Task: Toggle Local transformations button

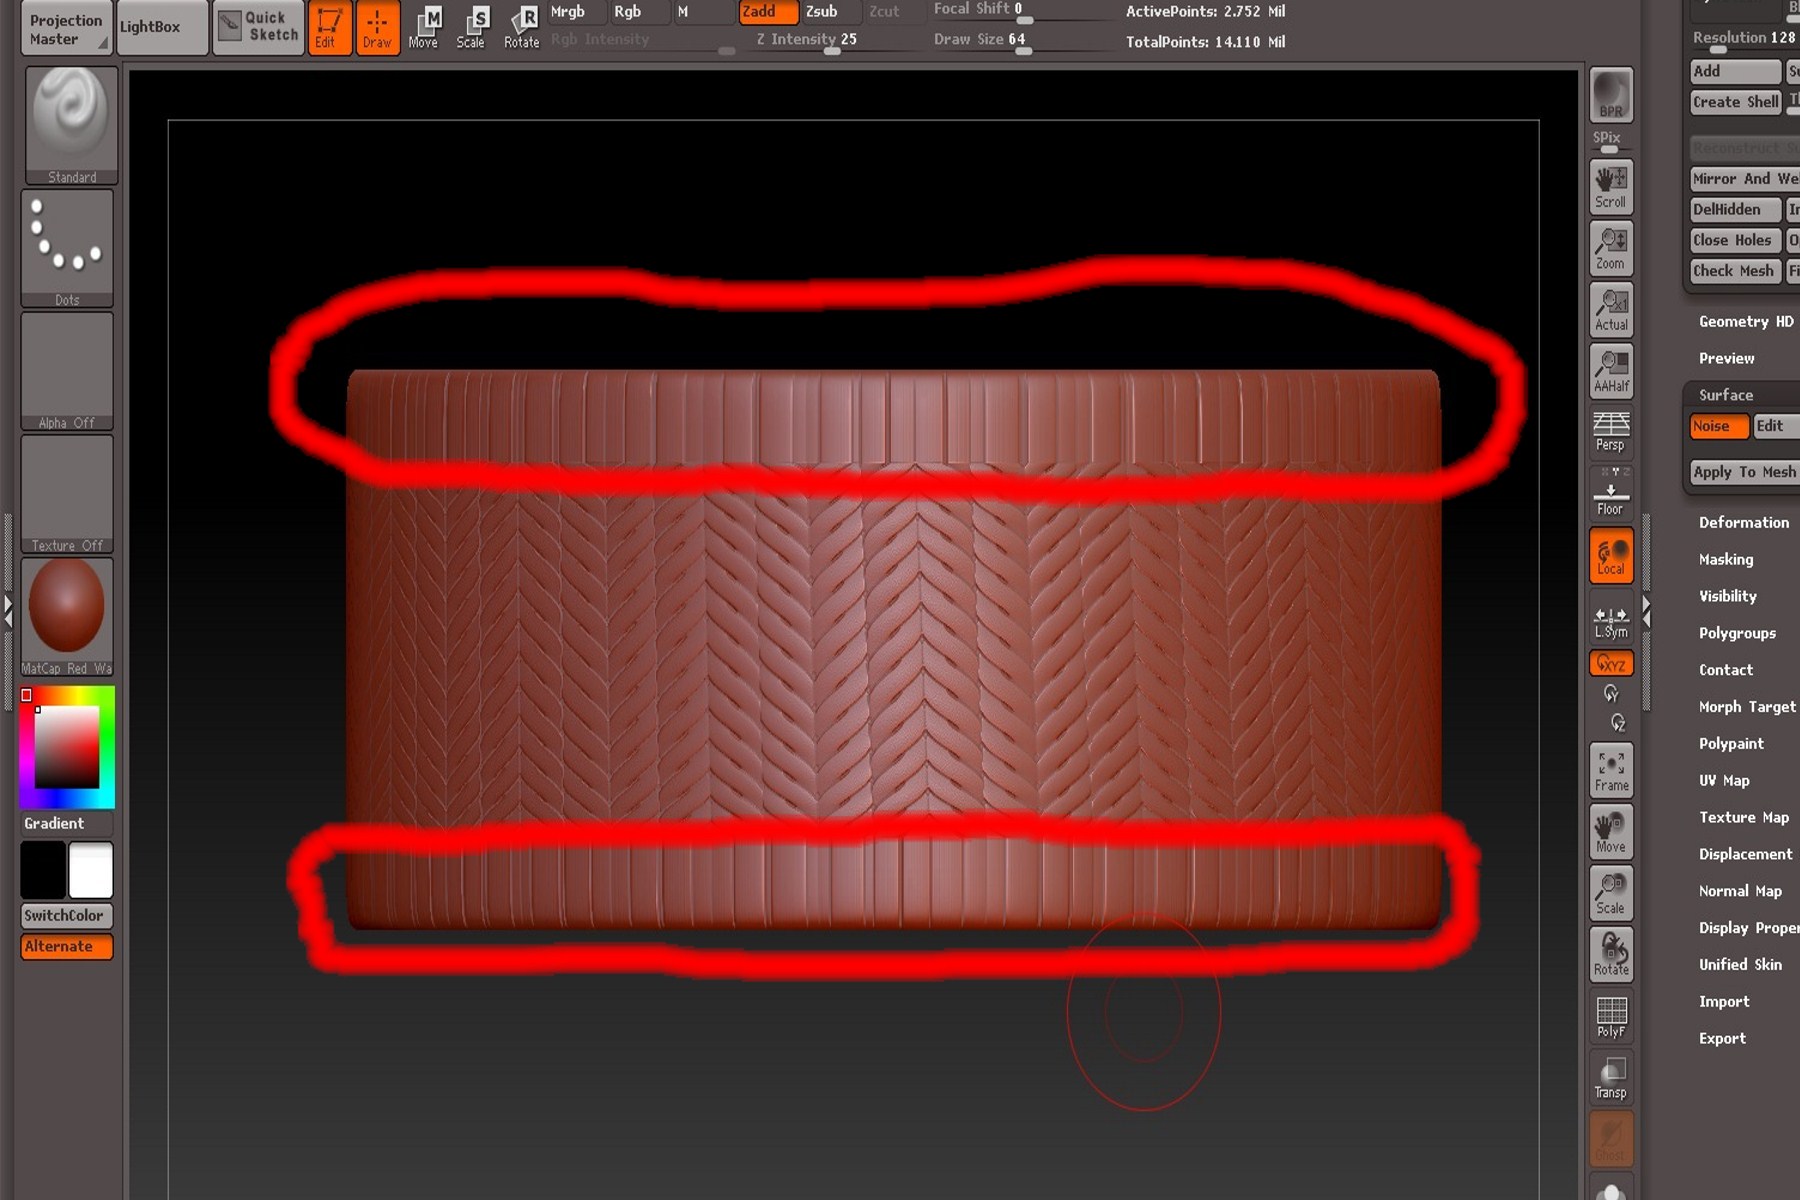Action: coord(1611,555)
